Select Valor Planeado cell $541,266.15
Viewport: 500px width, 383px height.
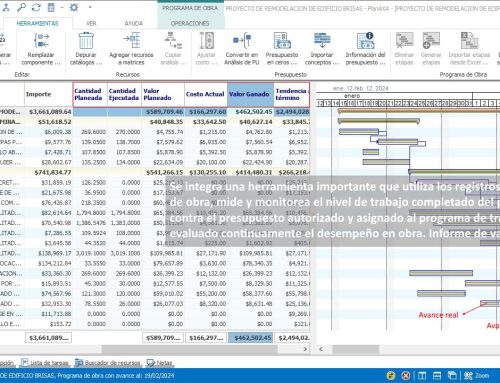pyautogui.click(x=163, y=172)
